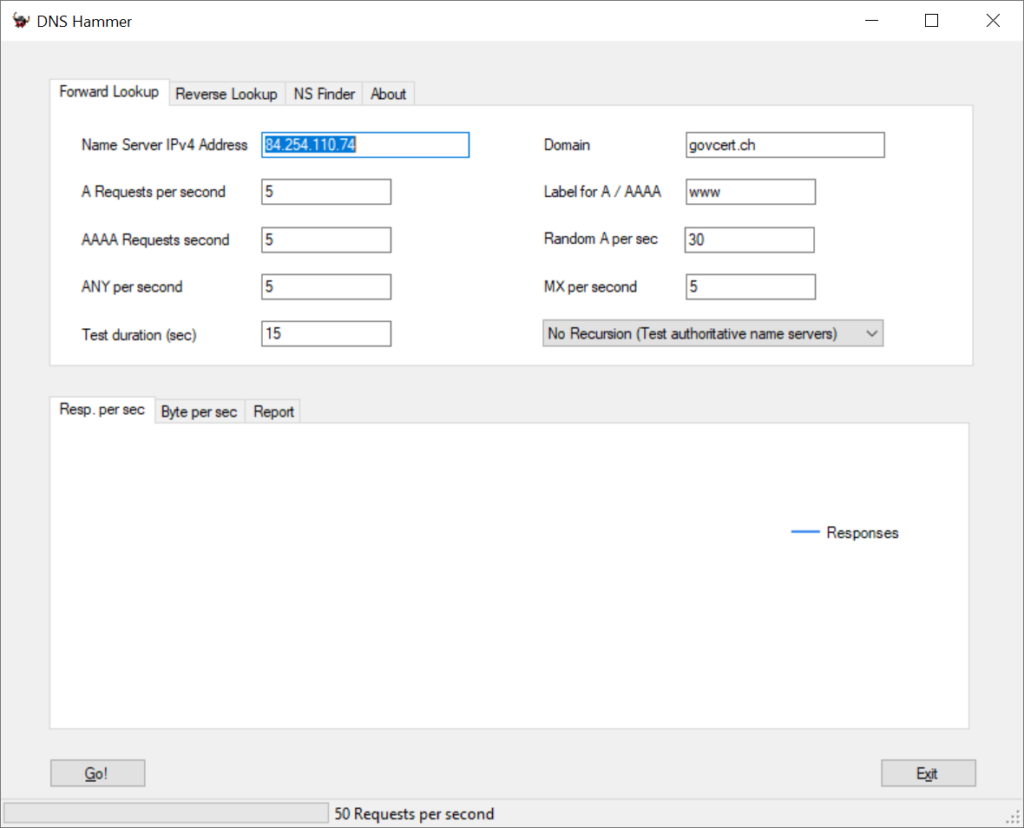Switch to the Reverse Lookup tab
This screenshot has width=1024, height=828.
pyautogui.click(x=226, y=93)
